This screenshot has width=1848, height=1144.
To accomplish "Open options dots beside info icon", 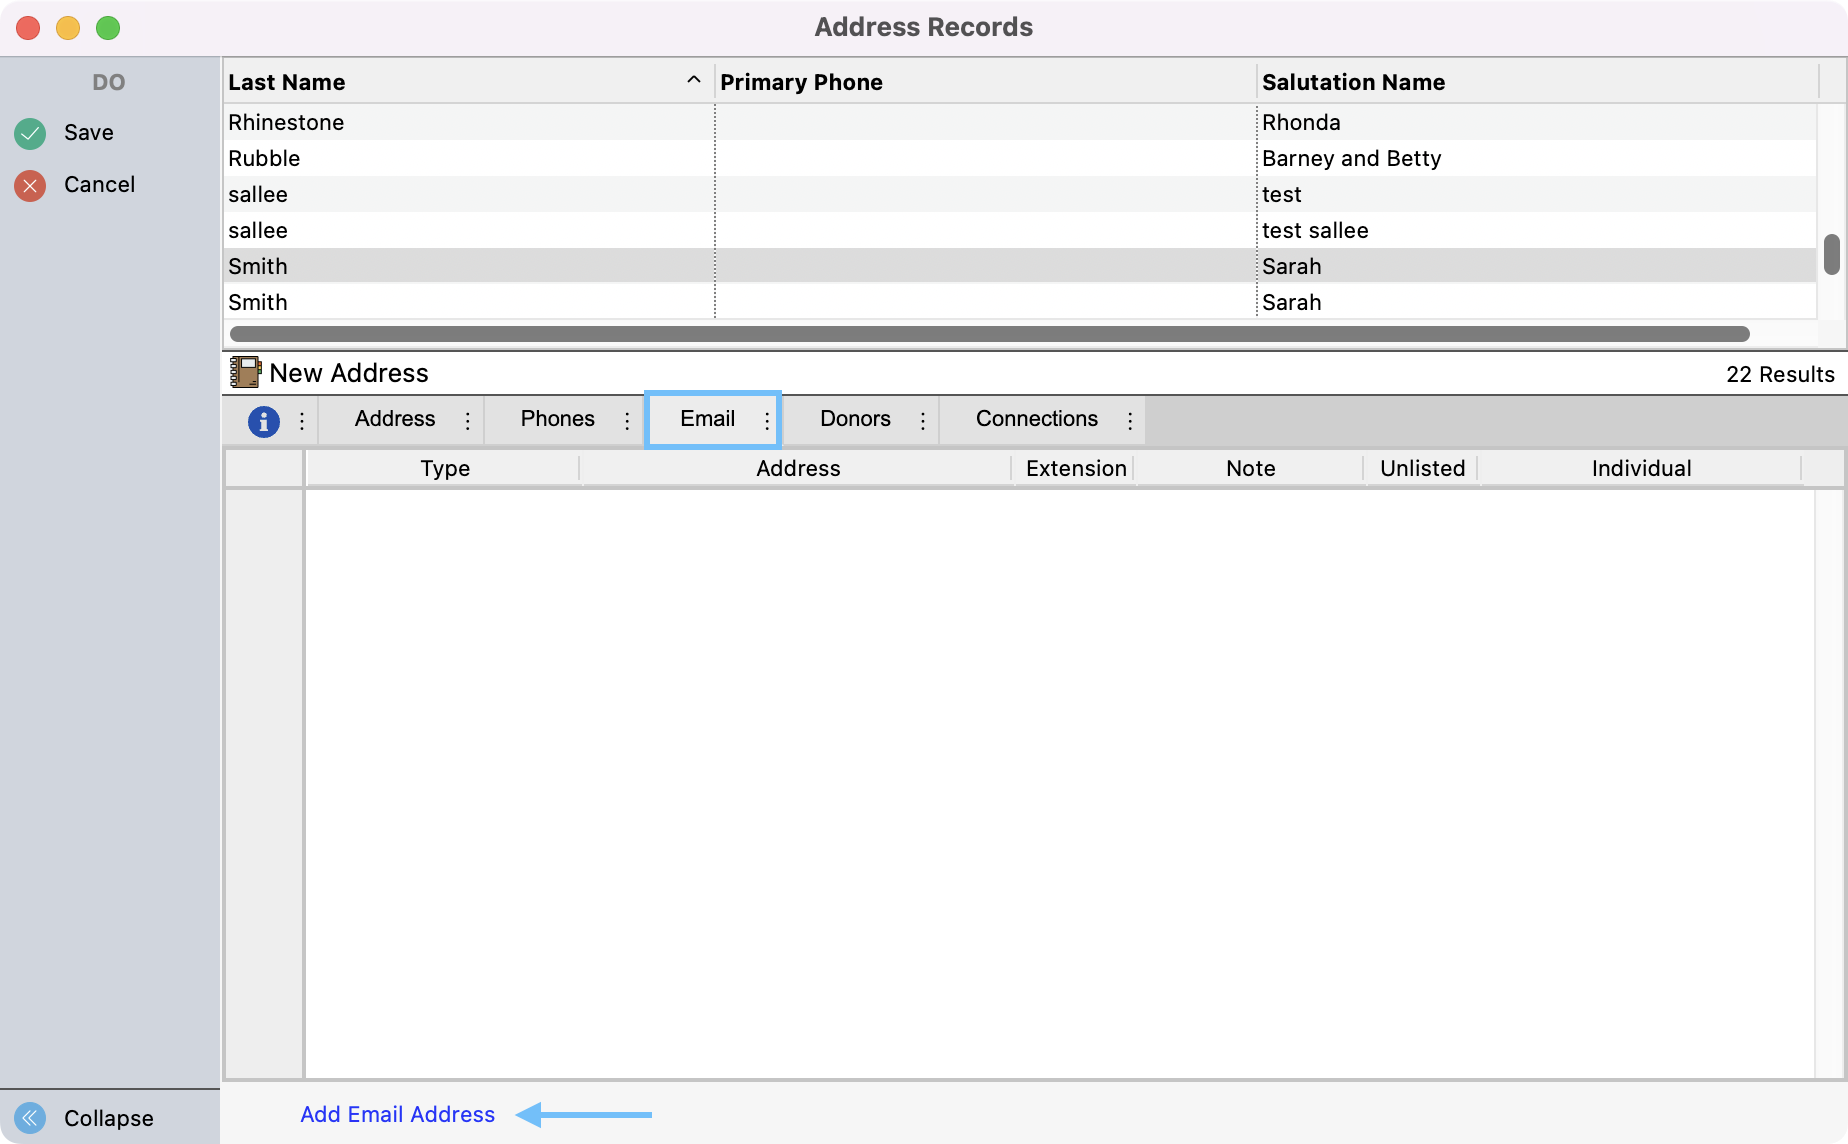I will (x=302, y=421).
